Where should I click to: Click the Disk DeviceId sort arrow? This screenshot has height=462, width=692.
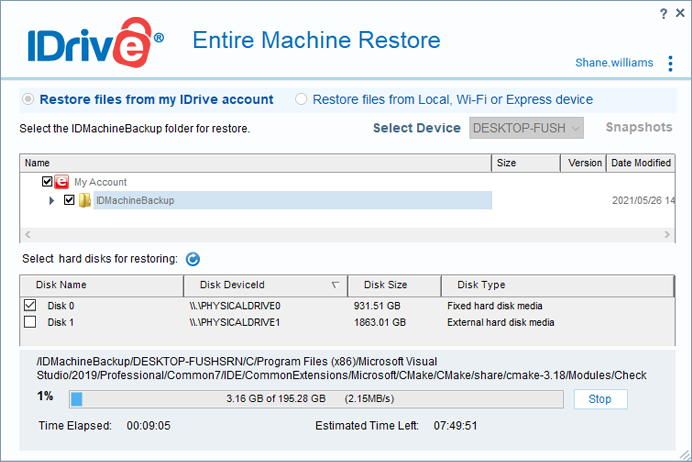[335, 285]
